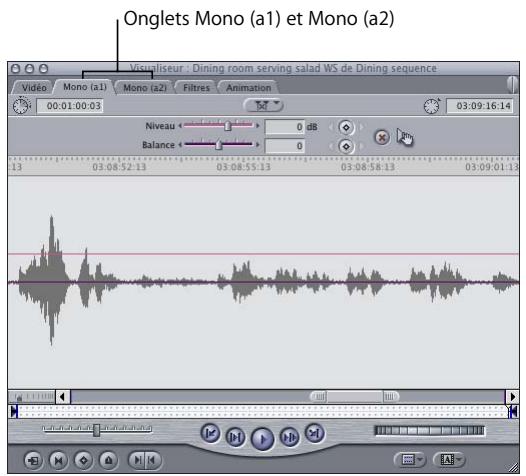Click the drag hand icon
The height and width of the screenshot is (476, 526).
(x=405, y=137)
